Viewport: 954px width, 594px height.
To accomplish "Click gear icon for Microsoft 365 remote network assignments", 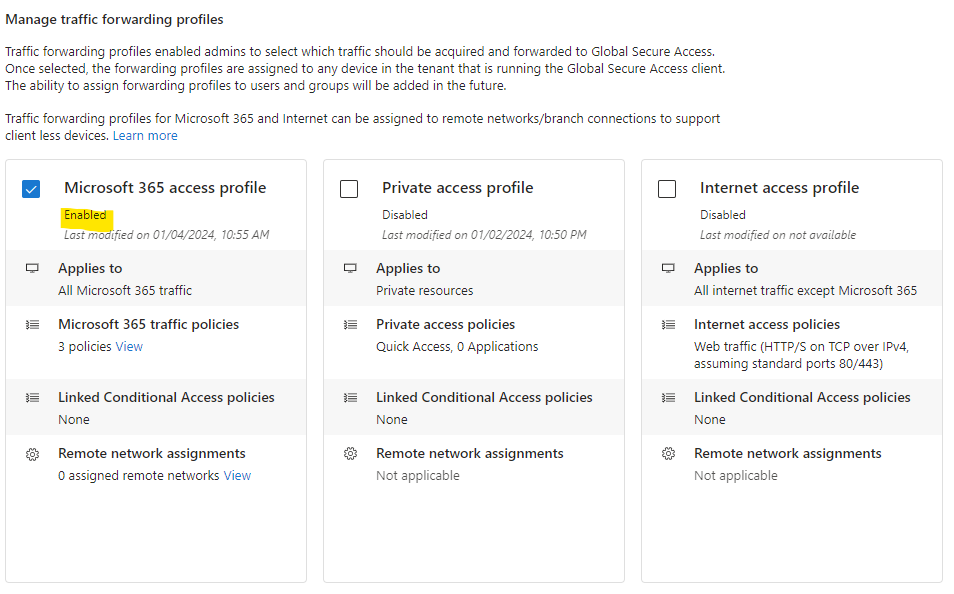I will click(32, 454).
